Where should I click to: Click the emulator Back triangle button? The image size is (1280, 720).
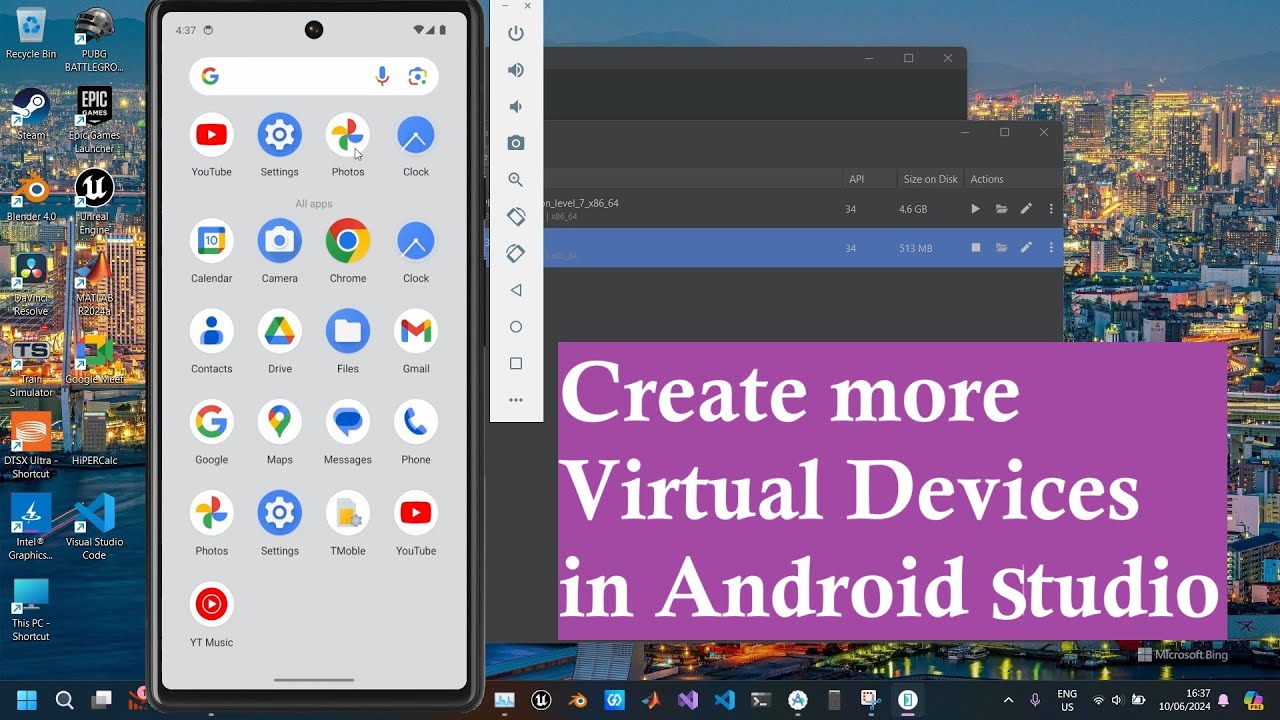click(516, 290)
